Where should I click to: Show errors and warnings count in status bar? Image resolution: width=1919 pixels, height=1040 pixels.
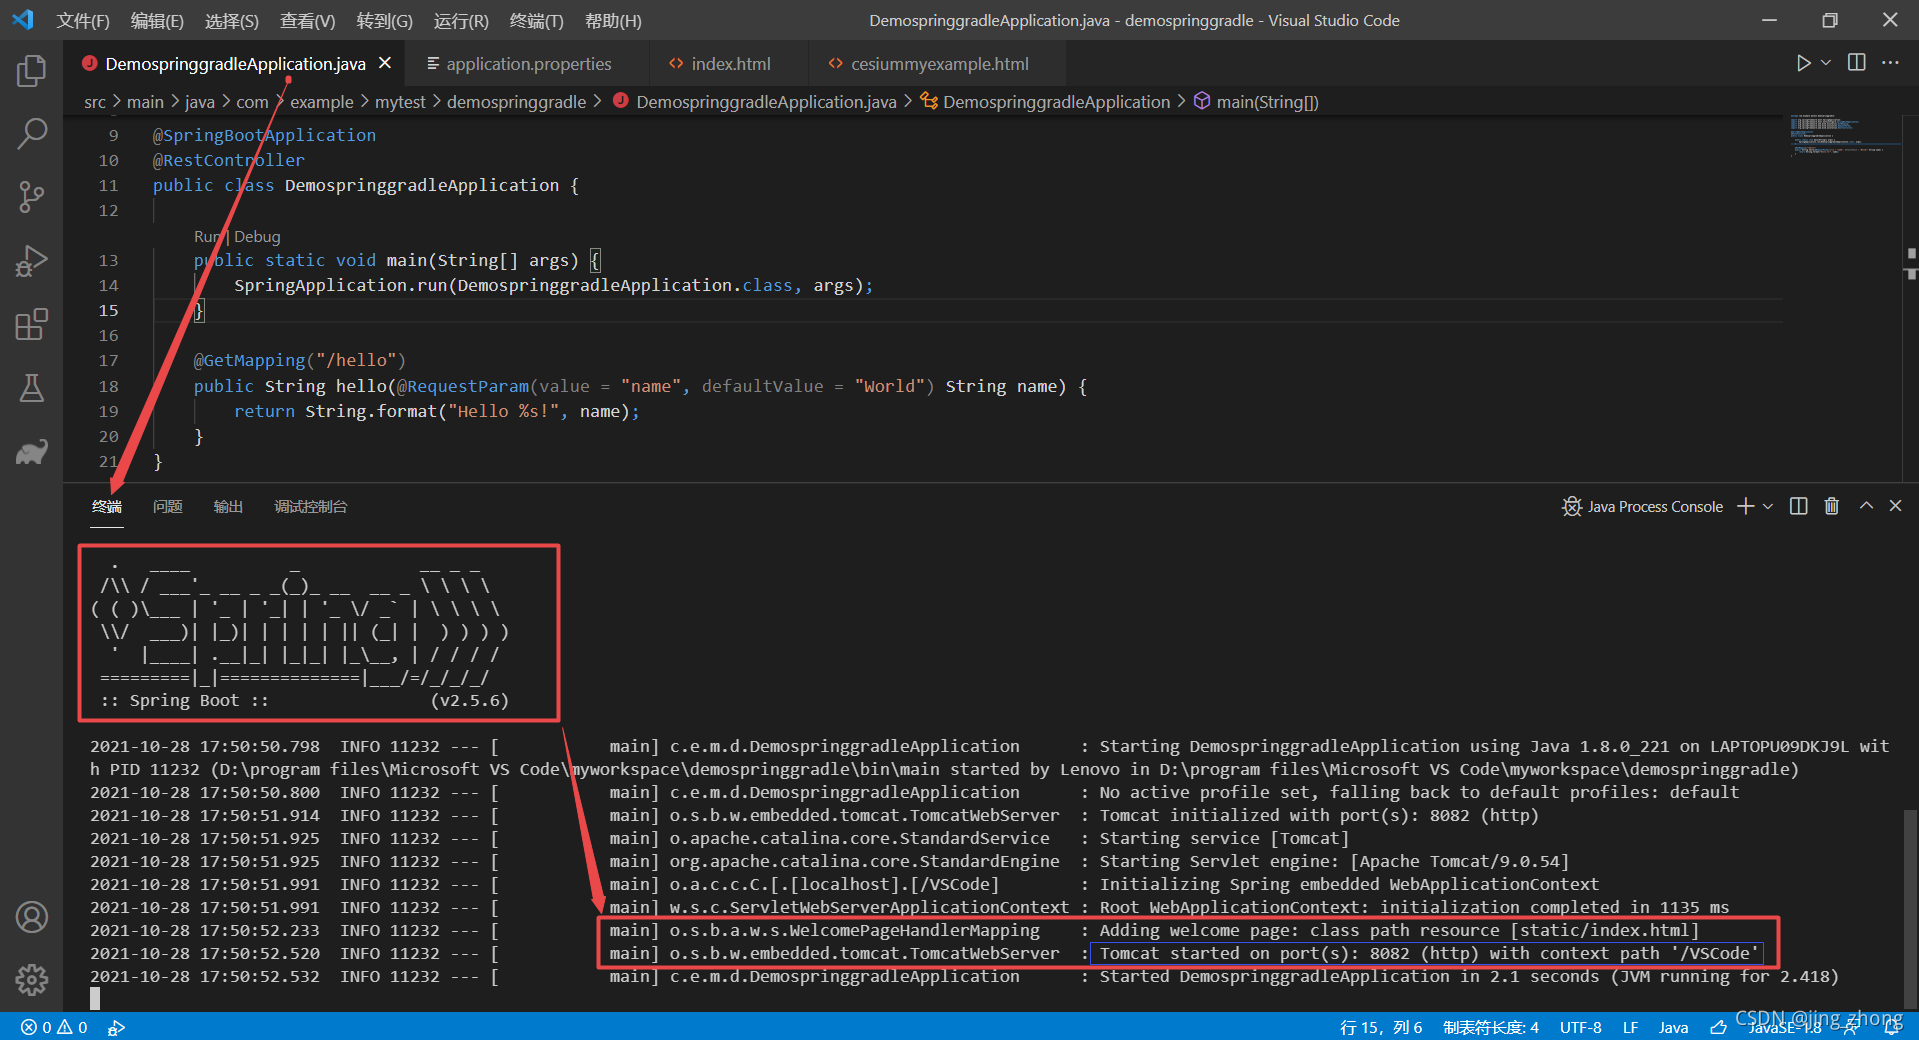[x=55, y=1027]
